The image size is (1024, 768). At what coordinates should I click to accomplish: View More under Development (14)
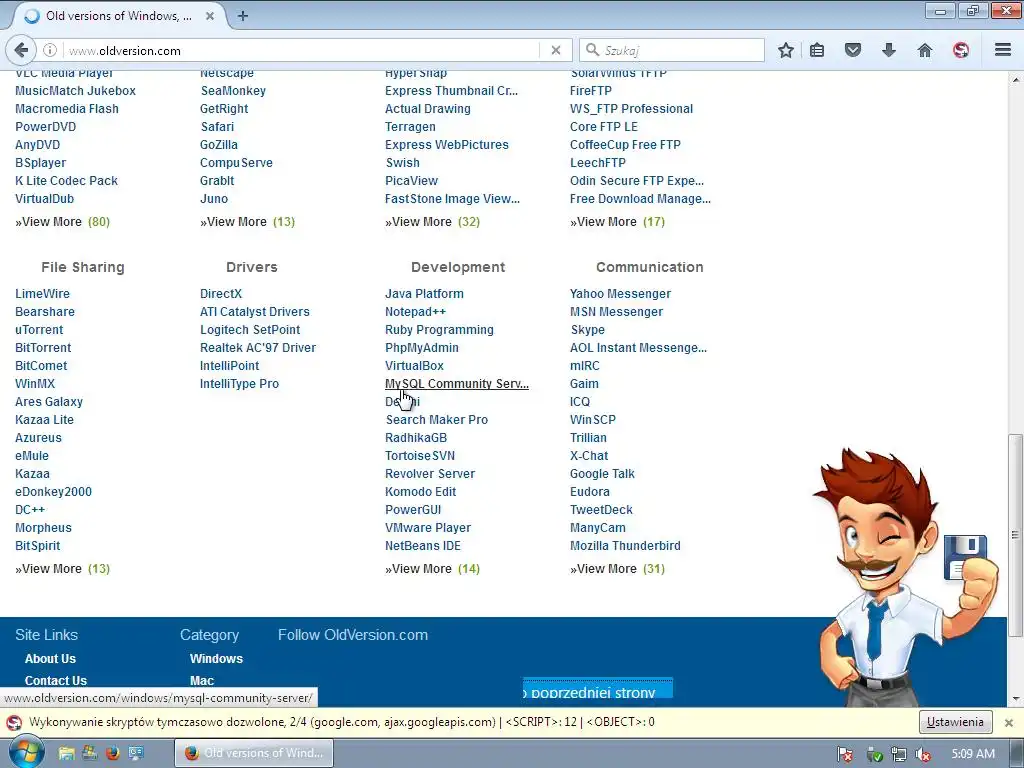coord(432,569)
